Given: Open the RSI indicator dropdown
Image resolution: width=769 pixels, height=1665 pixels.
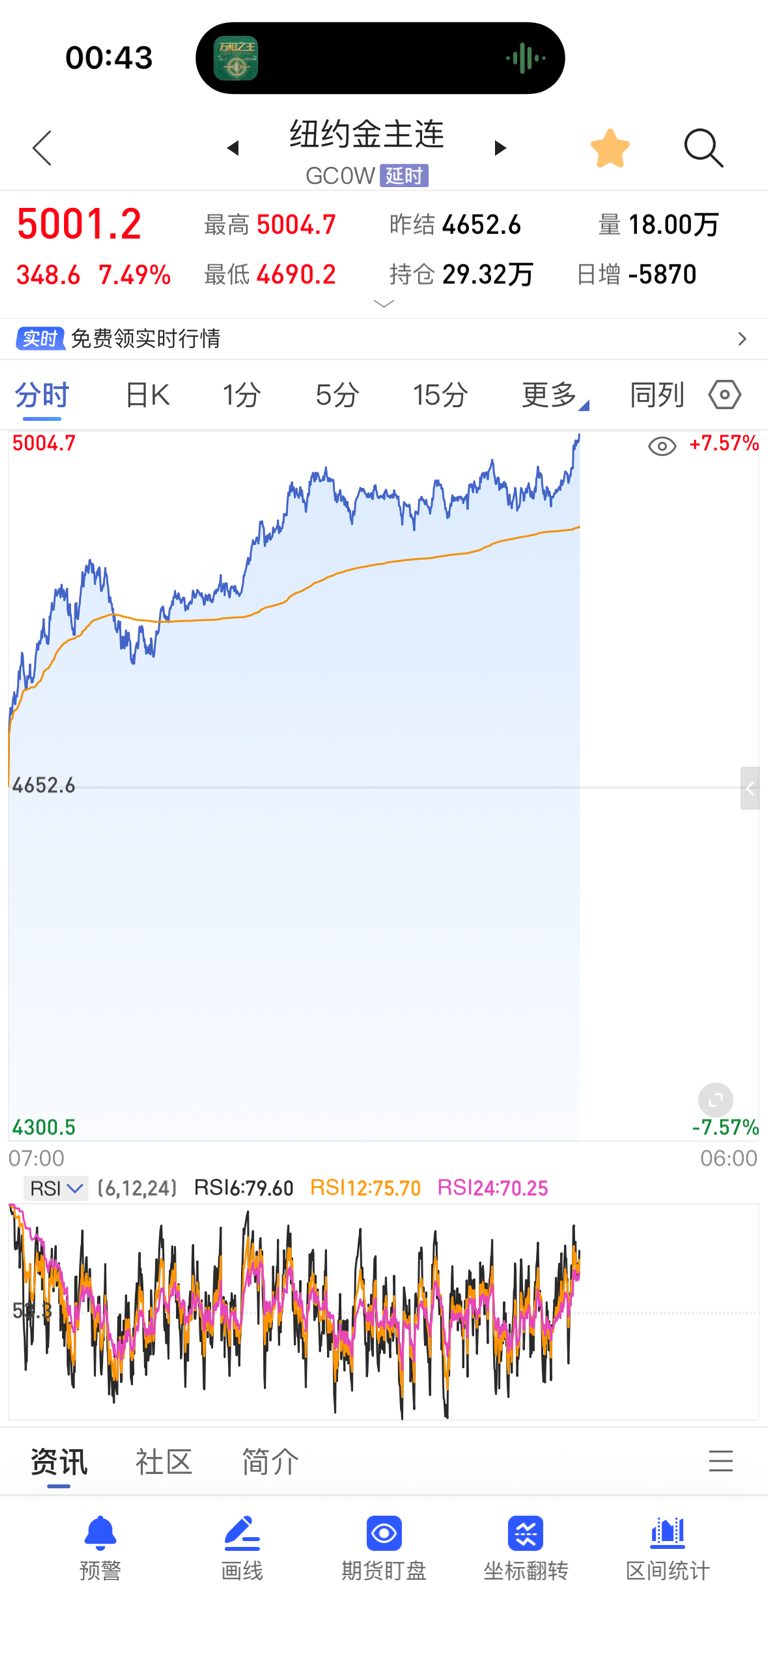Looking at the screenshot, I should click(x=56, y=1188).
